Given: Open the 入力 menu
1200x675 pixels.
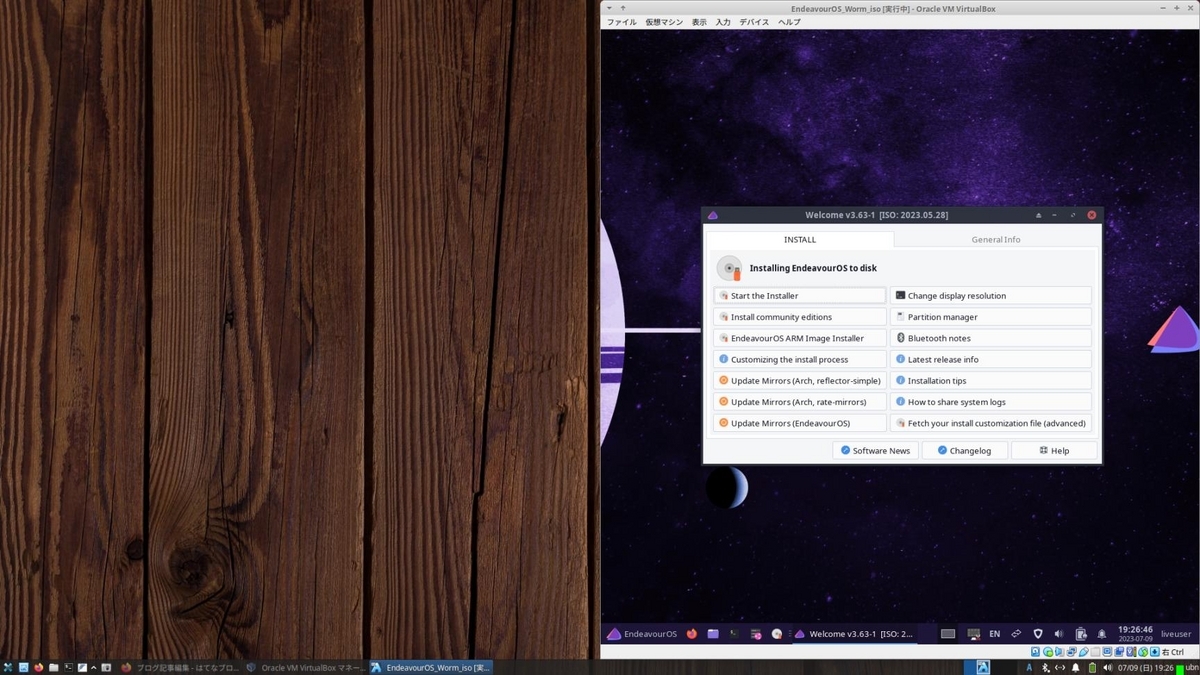Looking at the screenshot, I should click(x=723, y=22).
